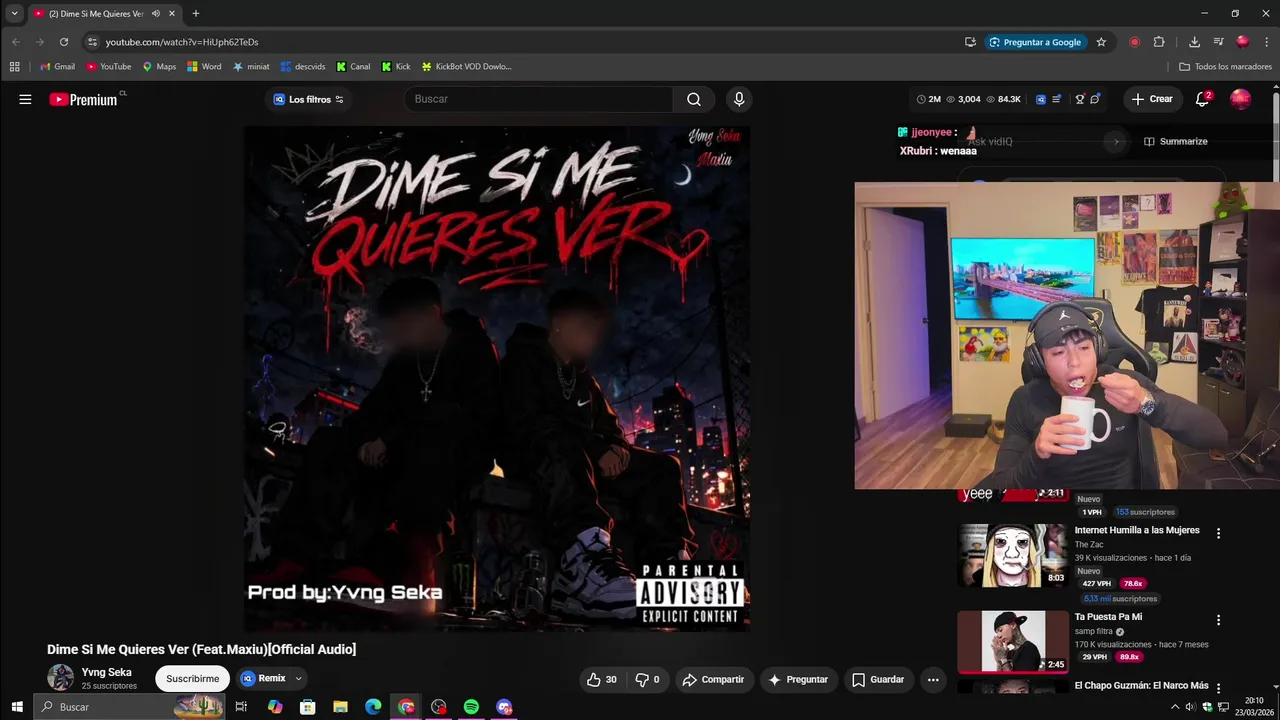The height and width of the screenshot is (720, 1280).
Task: Mute tab via speaker icon
Action: coord(155,14)
